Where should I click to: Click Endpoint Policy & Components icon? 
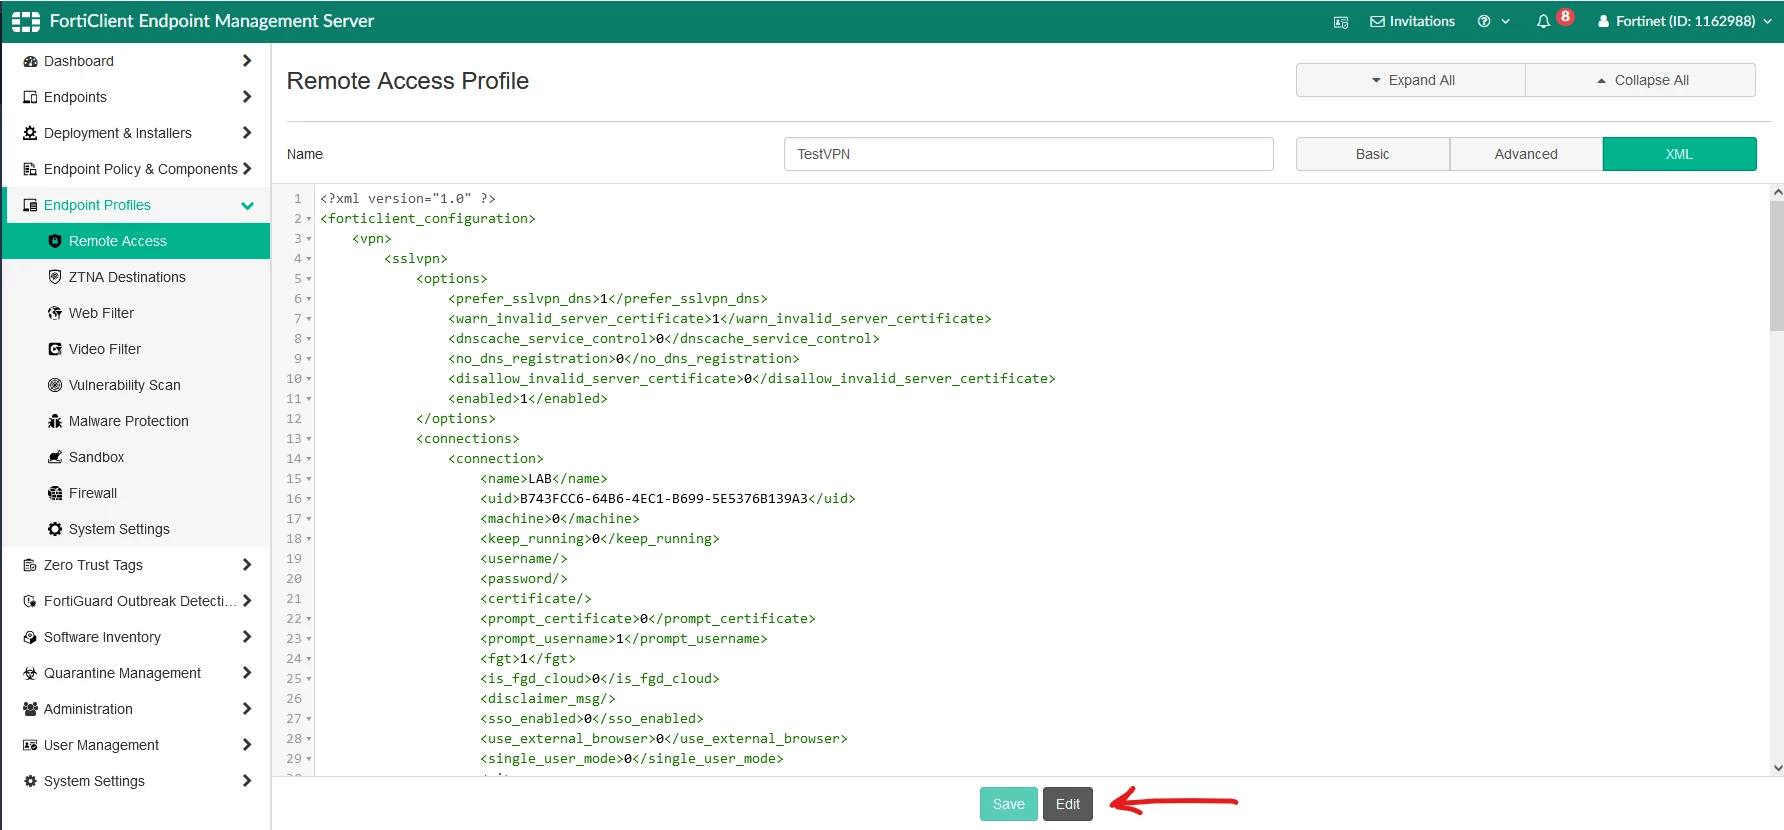click(x=30, y=169)
